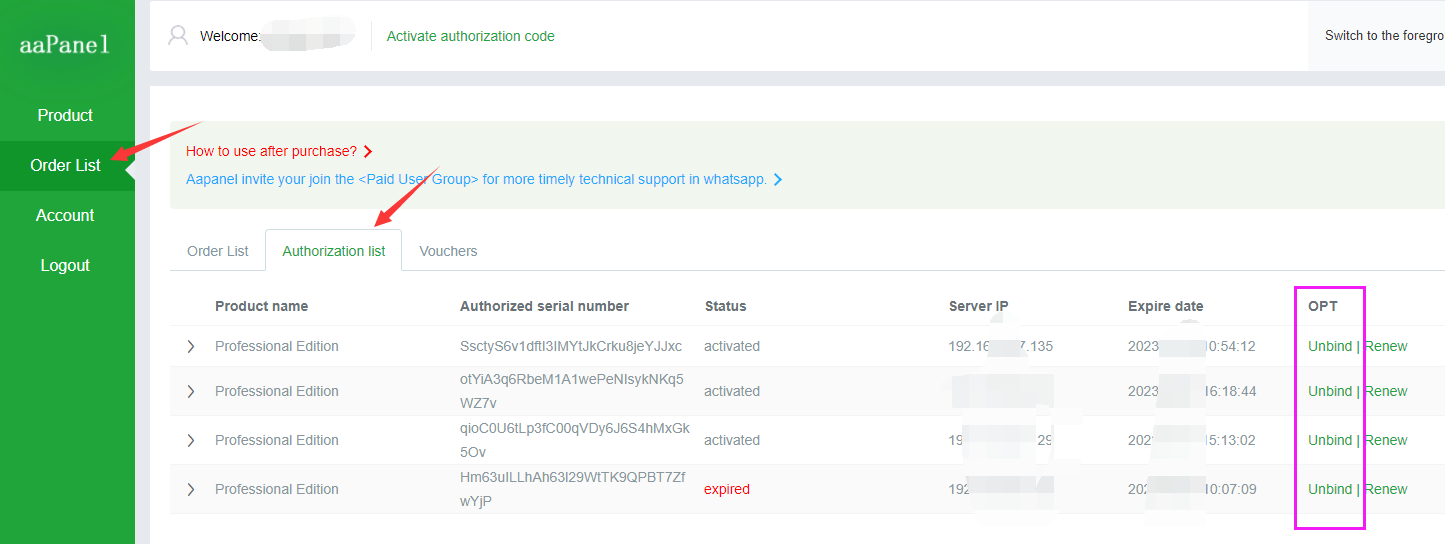Switch to the Order List tab
The width and height of the screenshot is (1445, 544).
pos(217,251)
